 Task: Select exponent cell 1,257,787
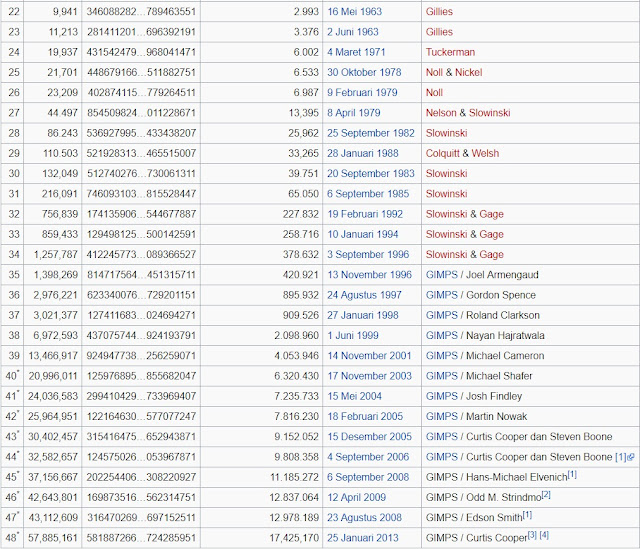coord(53,255)
